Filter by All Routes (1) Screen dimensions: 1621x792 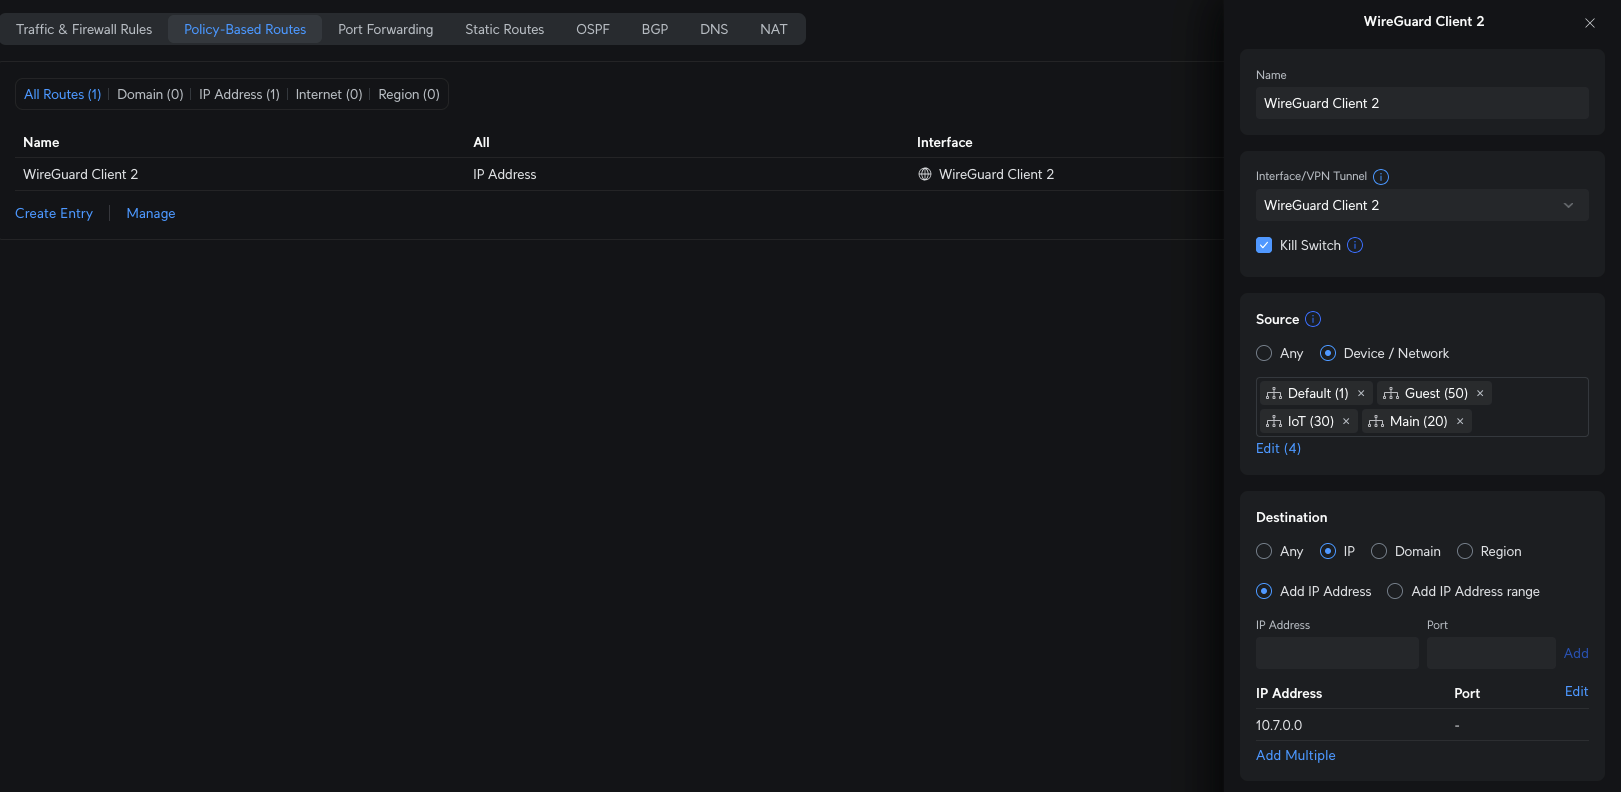pos(63,94)
